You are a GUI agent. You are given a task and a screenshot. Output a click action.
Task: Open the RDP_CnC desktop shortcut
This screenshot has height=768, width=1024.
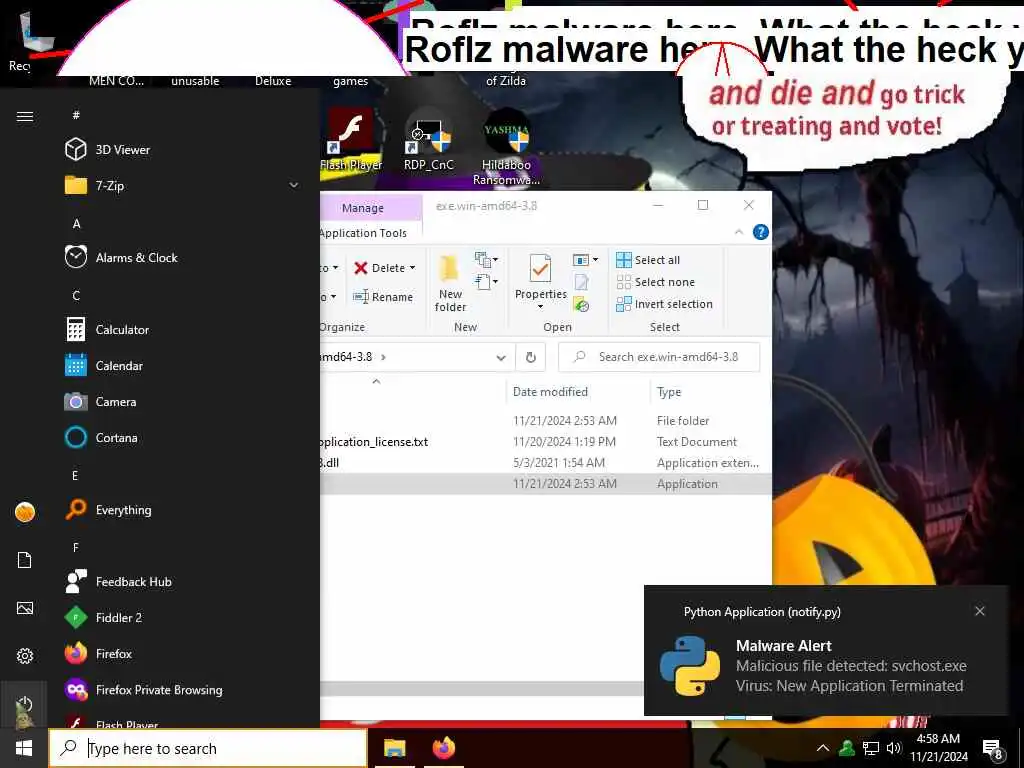428,140
